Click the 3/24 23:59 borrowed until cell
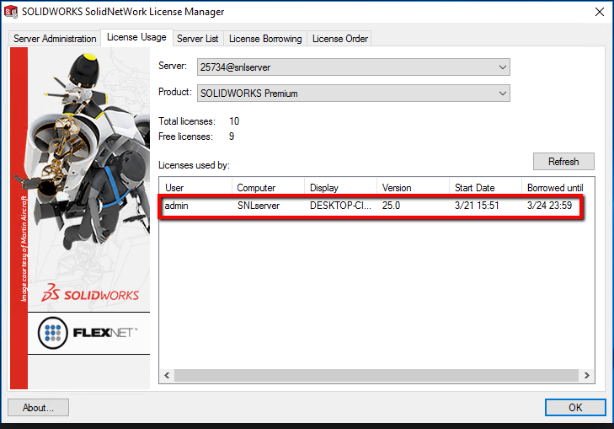Image resolution: width=614 pixels, height=429 pixels. tap(549, 205)
